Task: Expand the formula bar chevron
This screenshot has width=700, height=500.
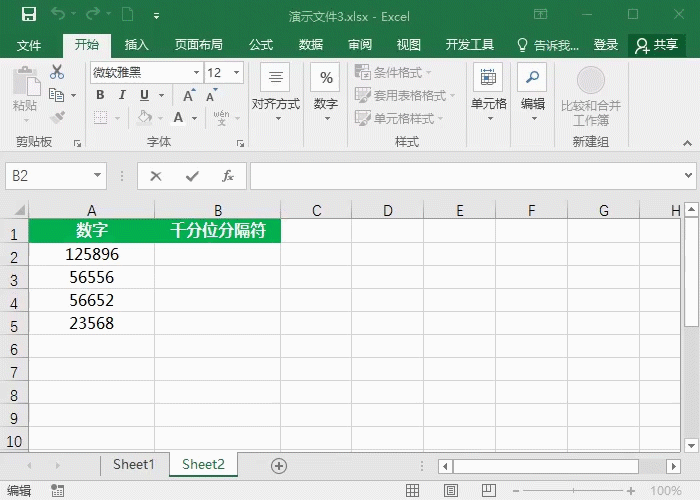Action: tap(688, 175)
